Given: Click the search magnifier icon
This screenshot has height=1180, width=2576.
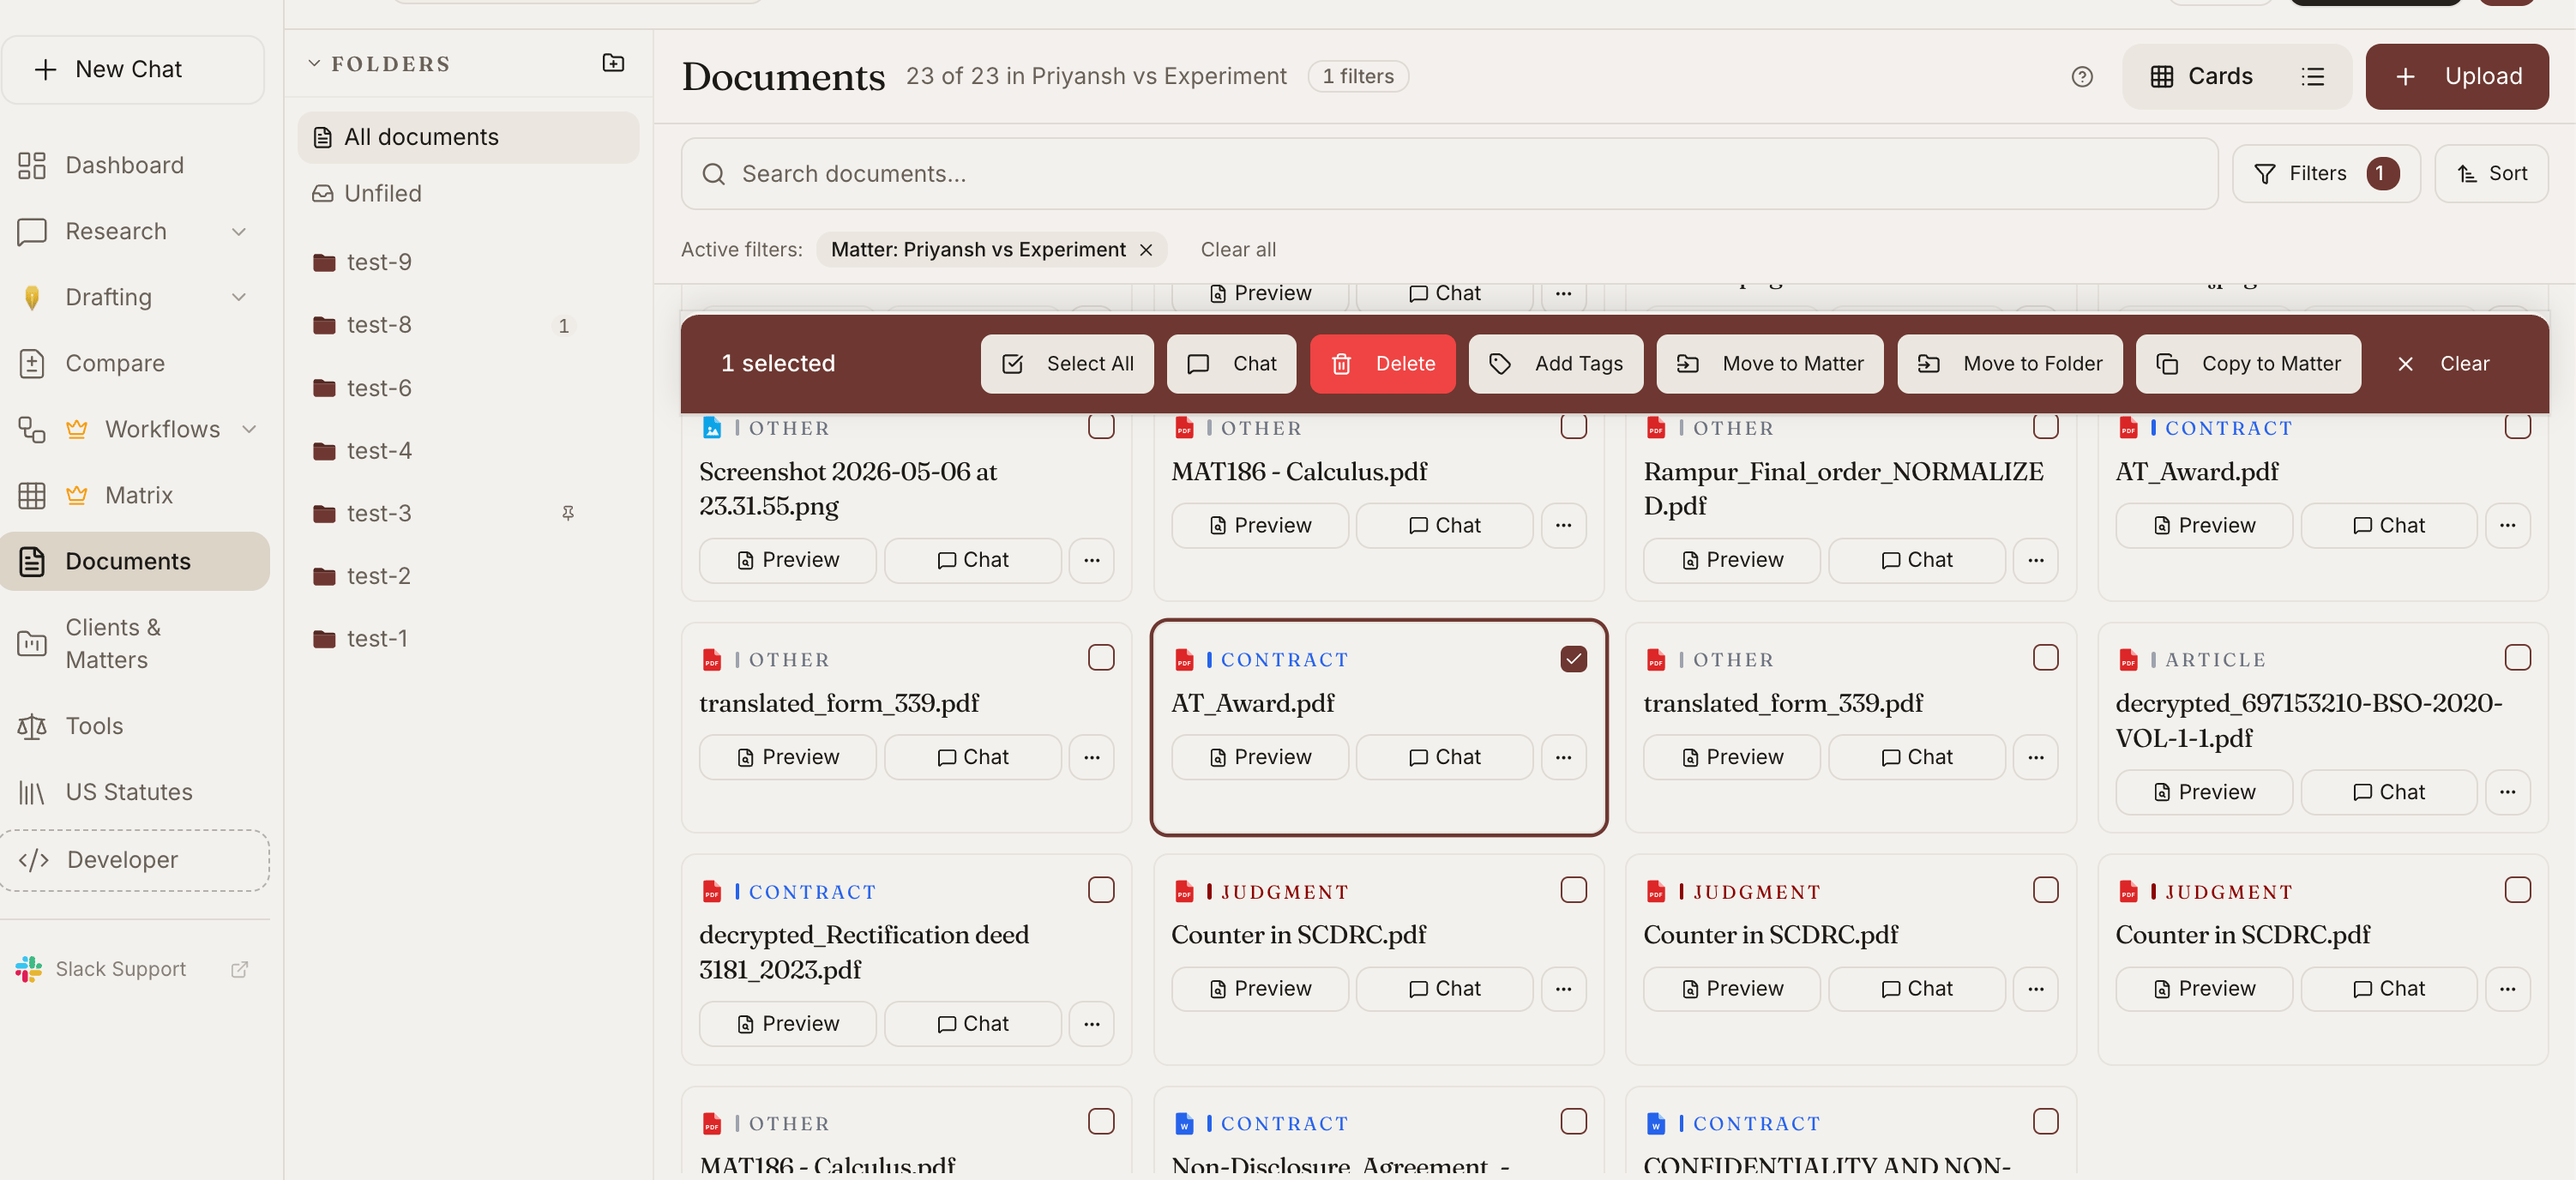Looking at the screenshot, I should click(x=713, y=174).
